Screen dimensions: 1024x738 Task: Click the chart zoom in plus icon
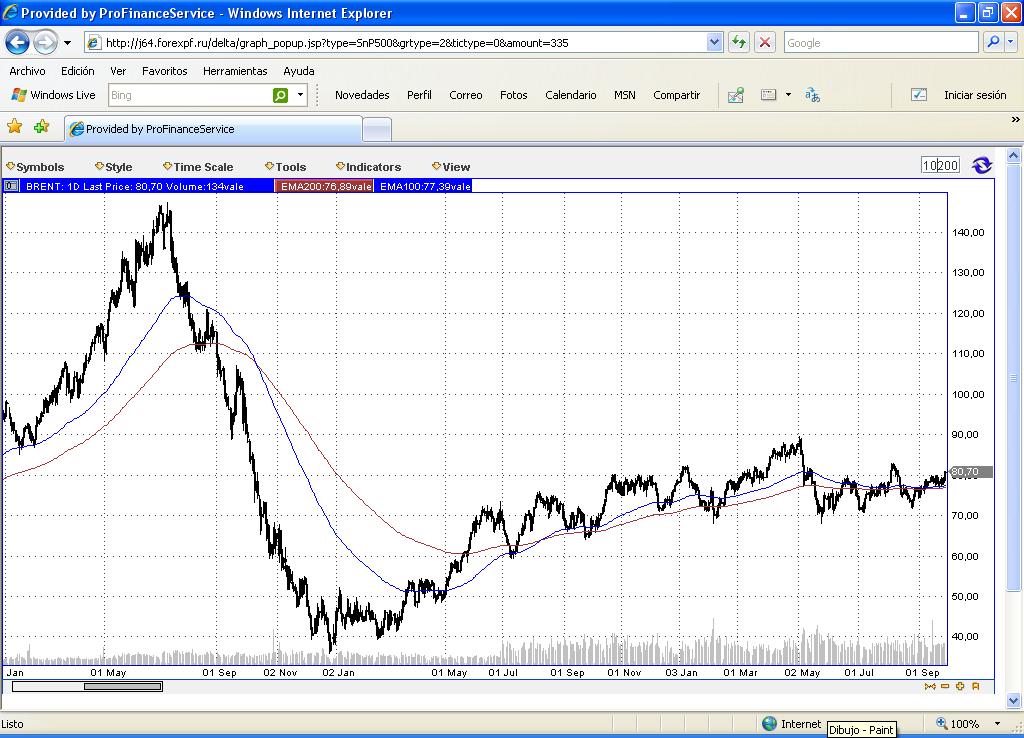(x=960, y=686)
